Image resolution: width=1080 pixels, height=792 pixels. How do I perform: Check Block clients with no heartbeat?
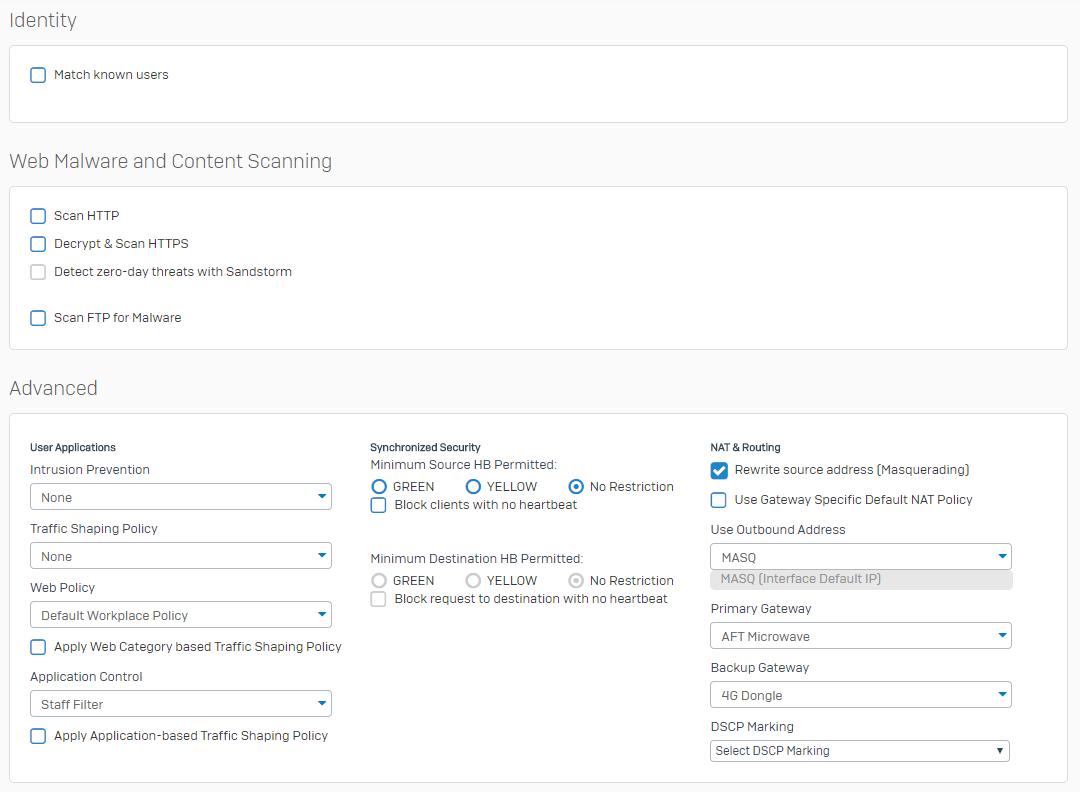click(x=379, y=505)
